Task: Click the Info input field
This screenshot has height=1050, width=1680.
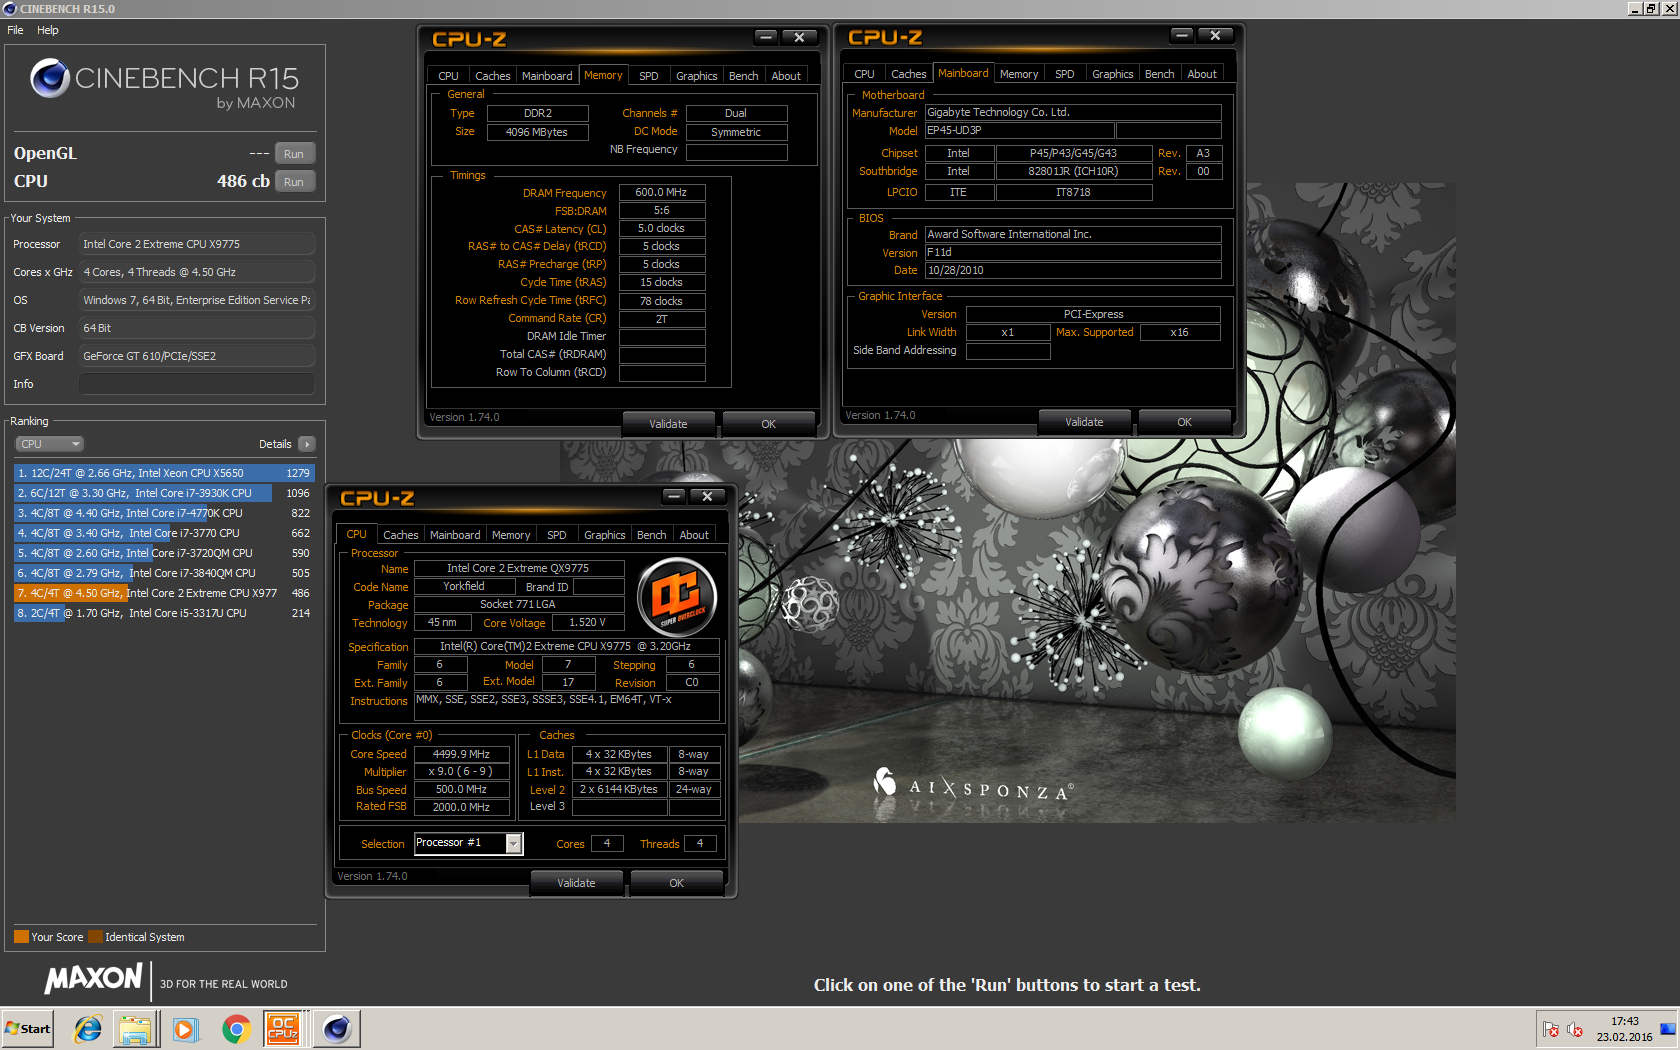Action: pyautogui.click(x=197, y=384)
